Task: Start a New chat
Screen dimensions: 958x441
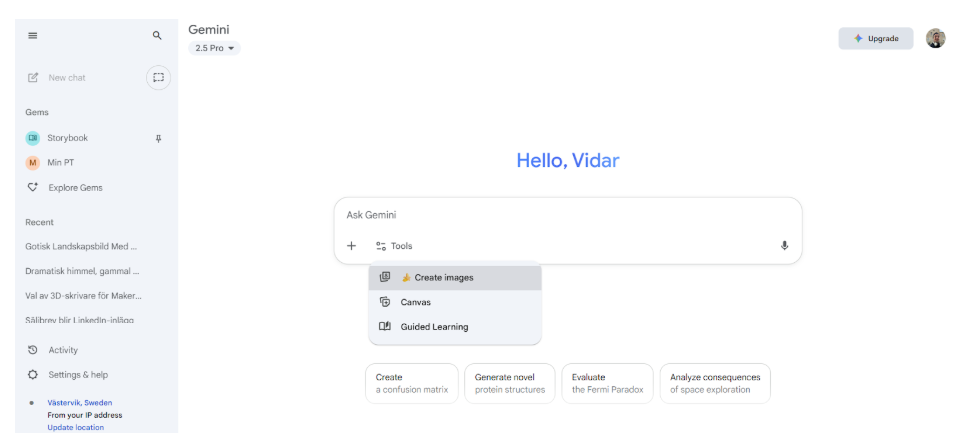Action: pyautogui.click(x=66, y=77)
